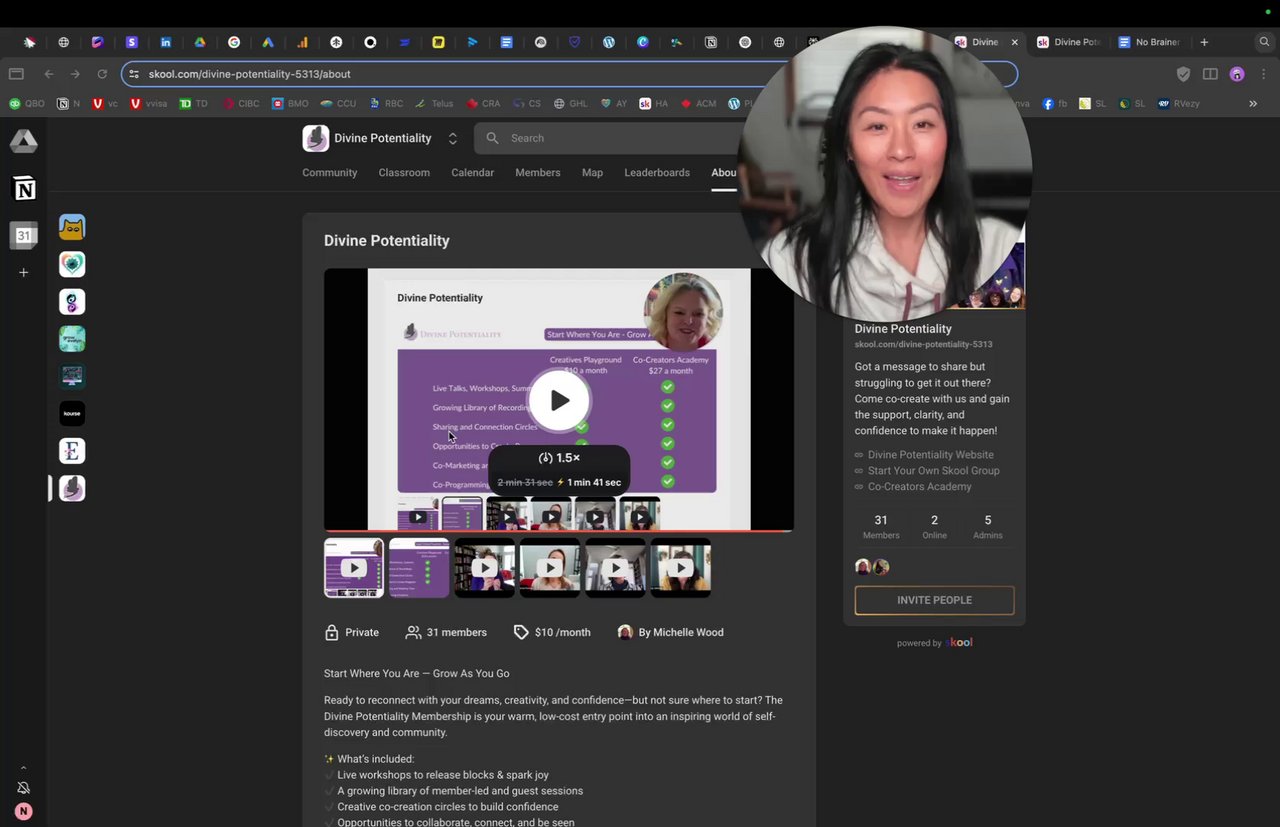The height and width of the screenshot is (827, 1280).
Task: Open a new tab with plus button
Action: [1204, 42]
